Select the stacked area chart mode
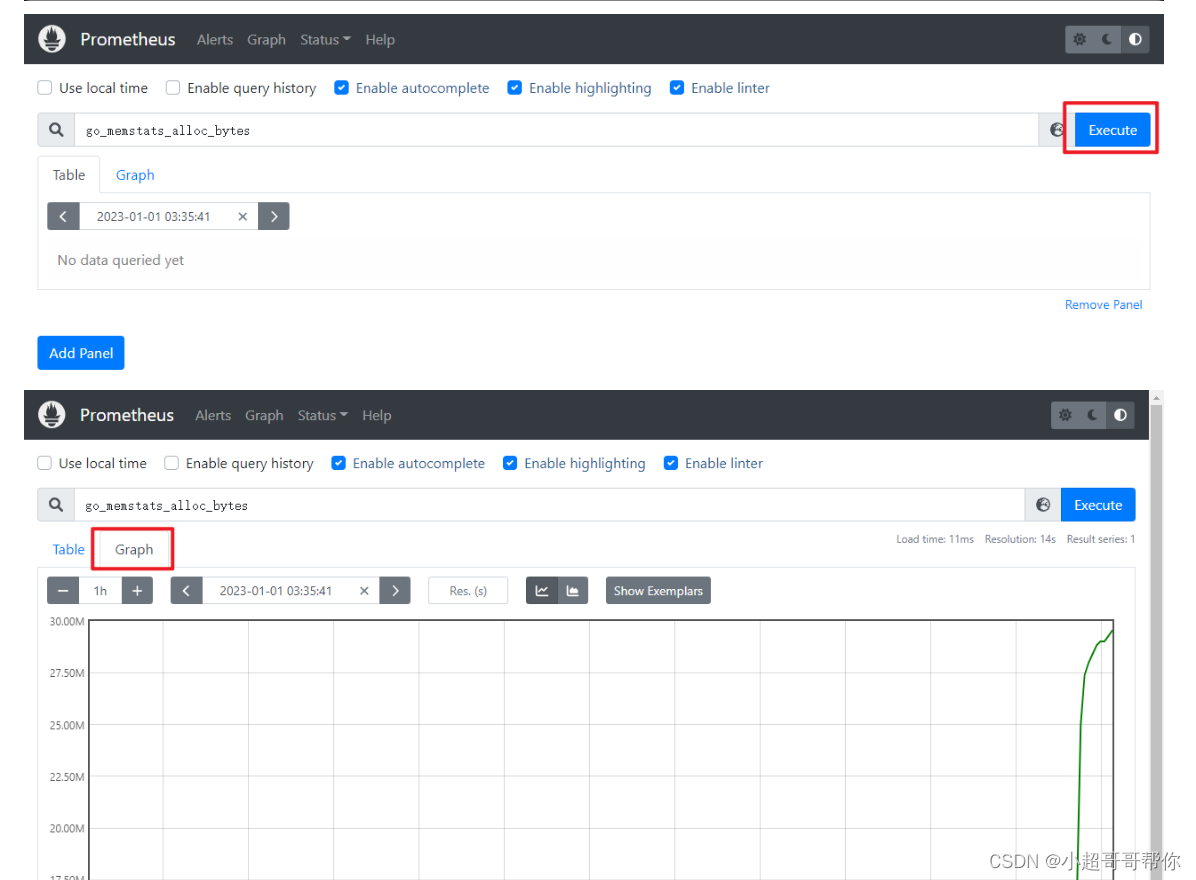Screen dimensions: 1196x880 click(x=573, y=591)
